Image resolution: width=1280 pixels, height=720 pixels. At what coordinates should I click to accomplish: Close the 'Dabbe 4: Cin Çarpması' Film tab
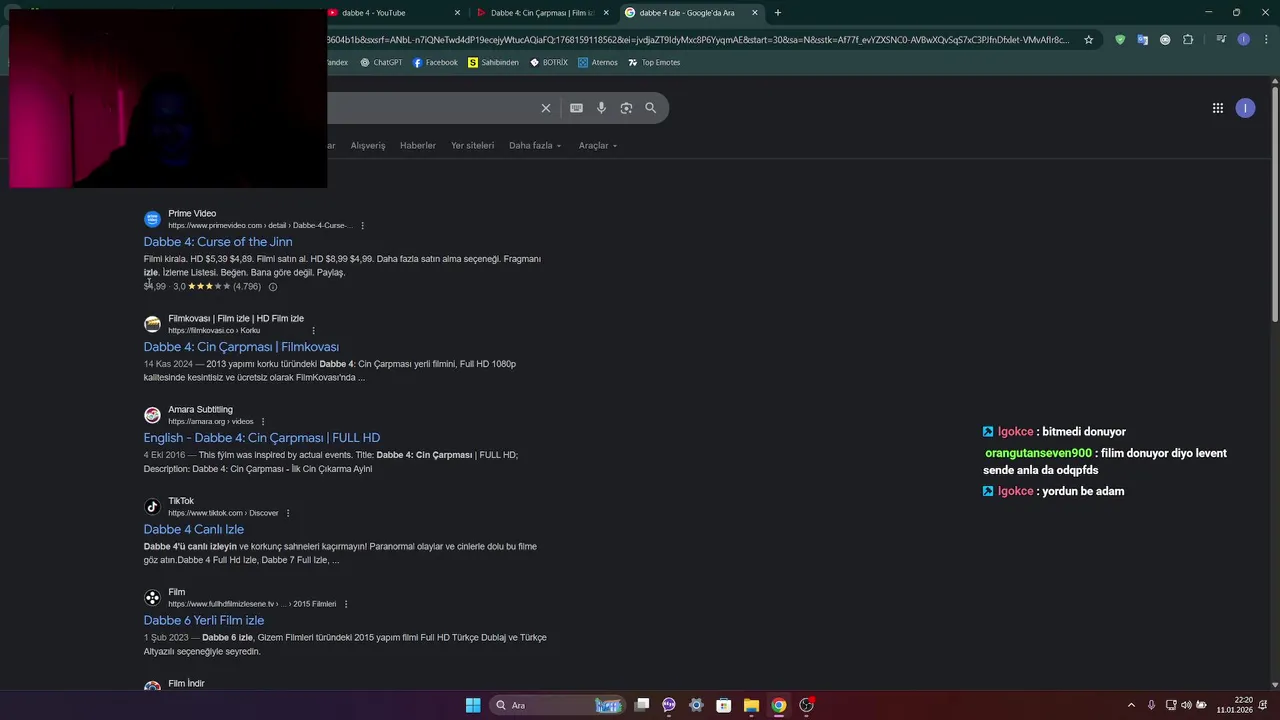tap(606, 13)
